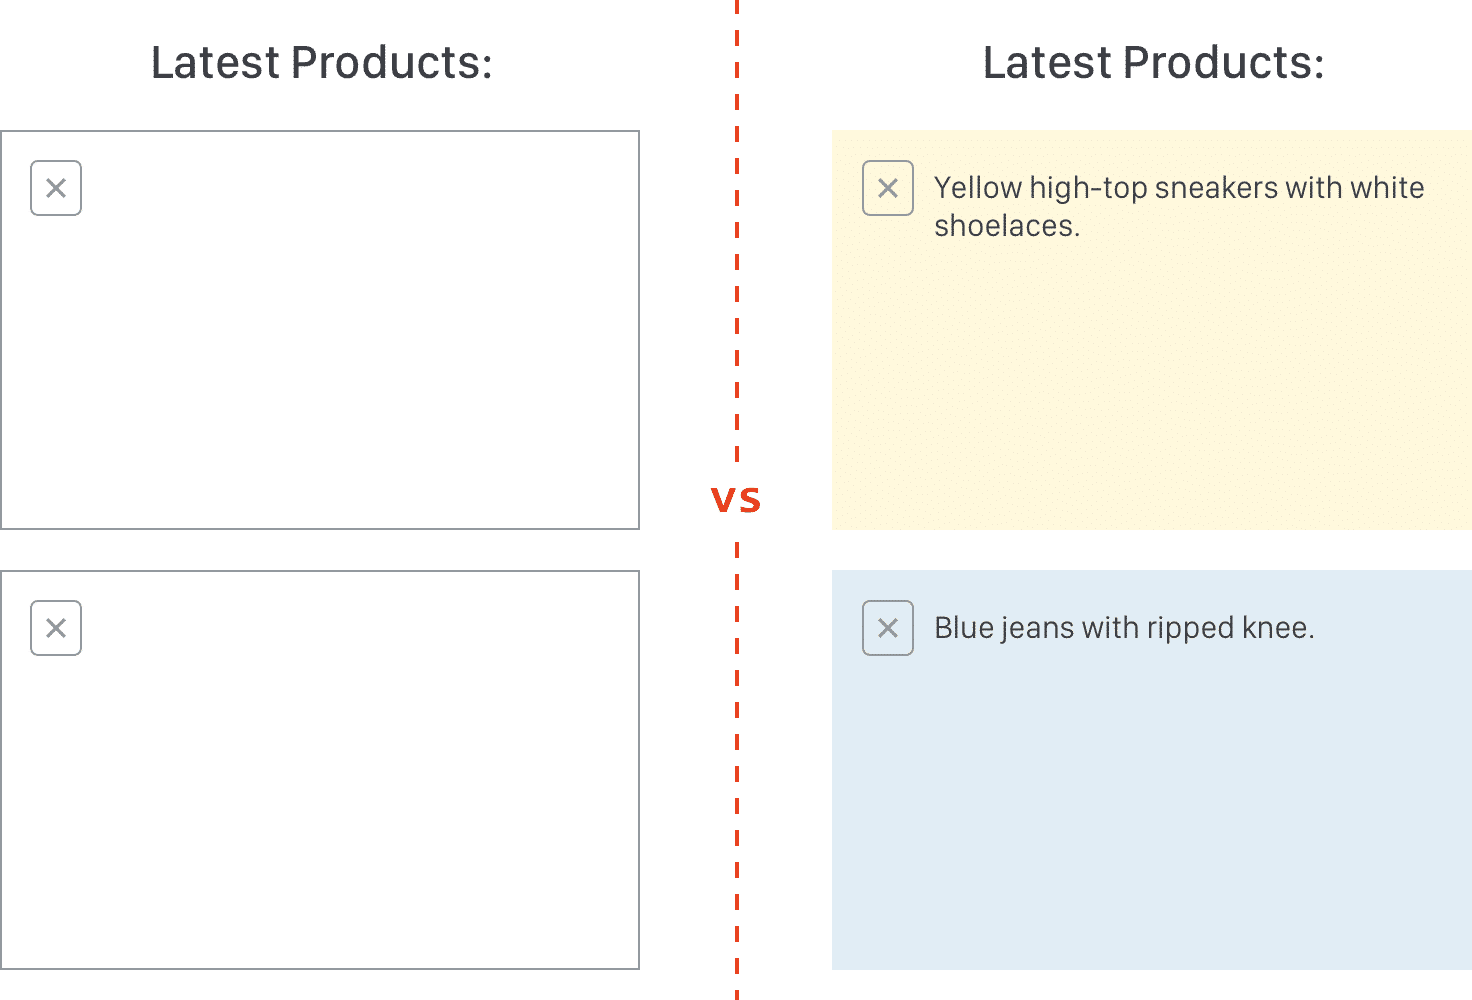Click the red dashed divider below VS
This screenshot has height=1000, width=1472.
737,770
